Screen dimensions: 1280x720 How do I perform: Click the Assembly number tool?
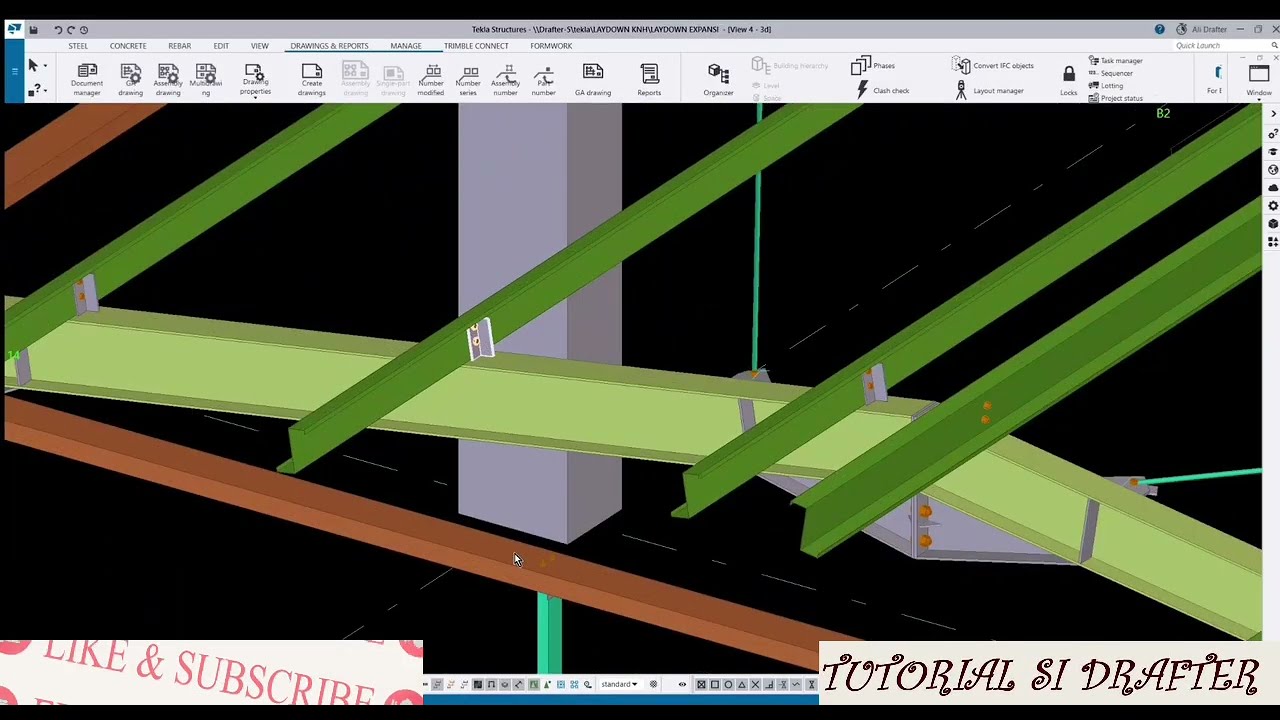point(505,80)
